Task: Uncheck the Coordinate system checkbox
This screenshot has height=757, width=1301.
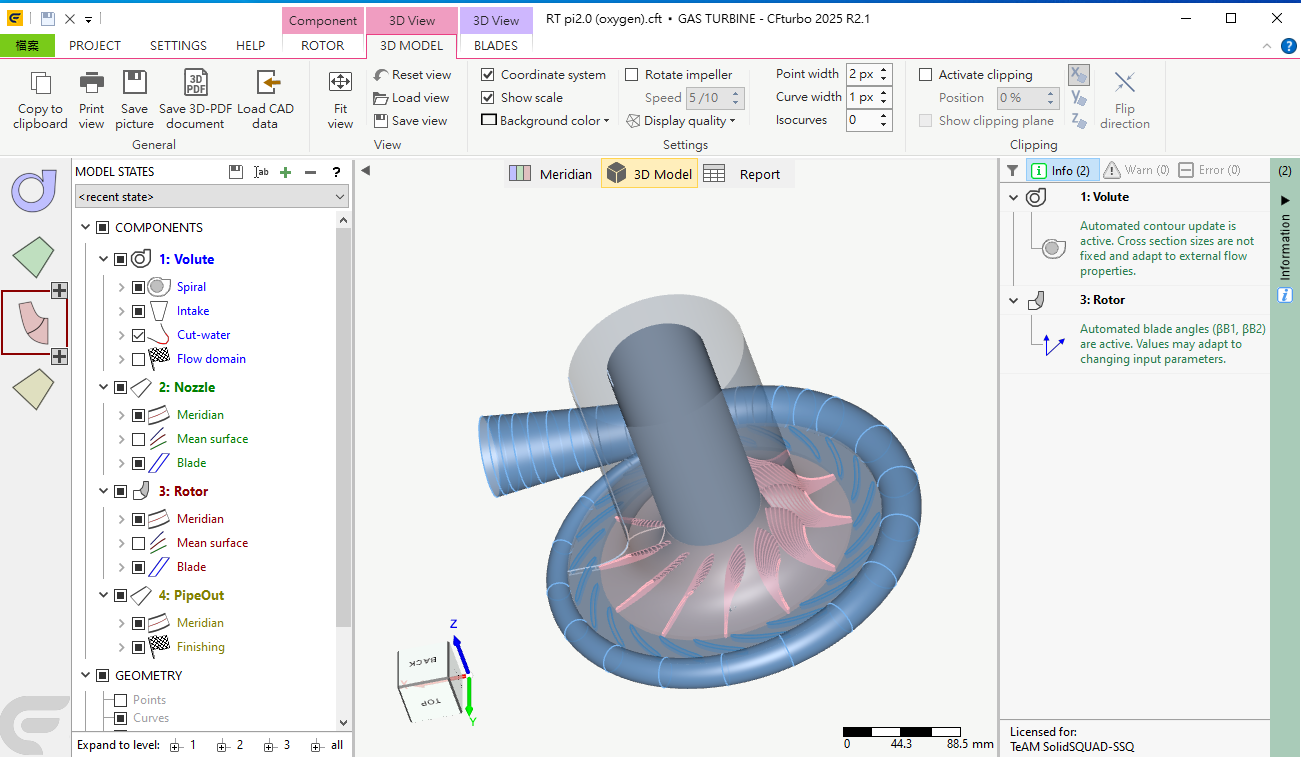Action: click(488, 75)
